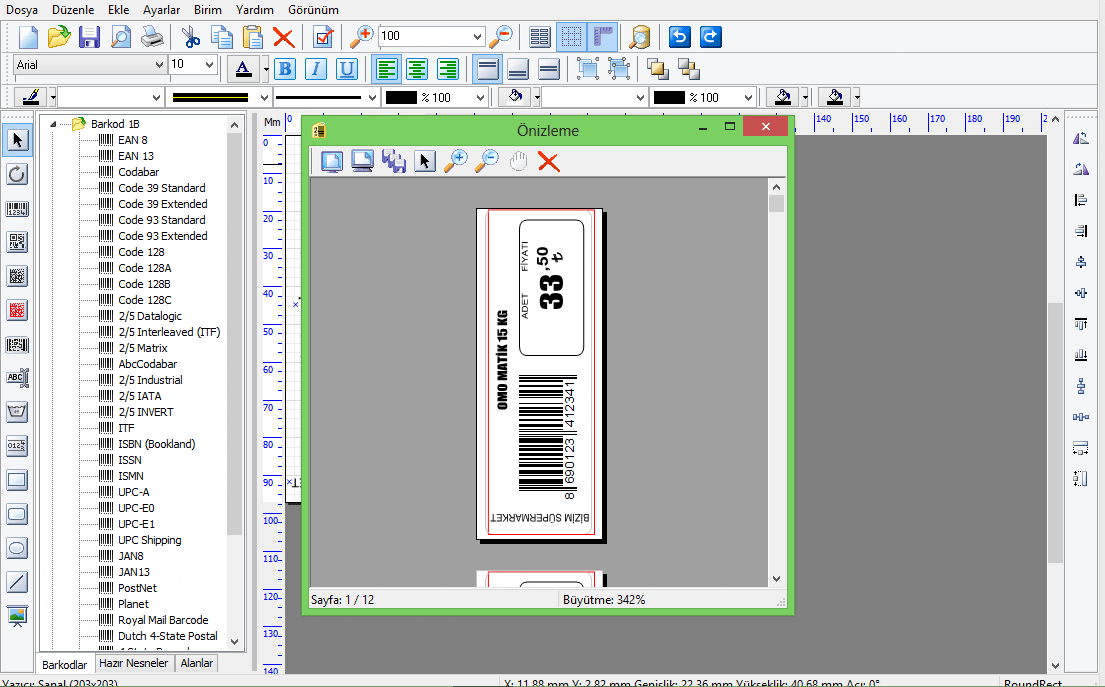Image resolution: width=1105 pixels, height=687 pixels.
Task: Paste from clipboard icon
Action: click(x=252, y=37)
